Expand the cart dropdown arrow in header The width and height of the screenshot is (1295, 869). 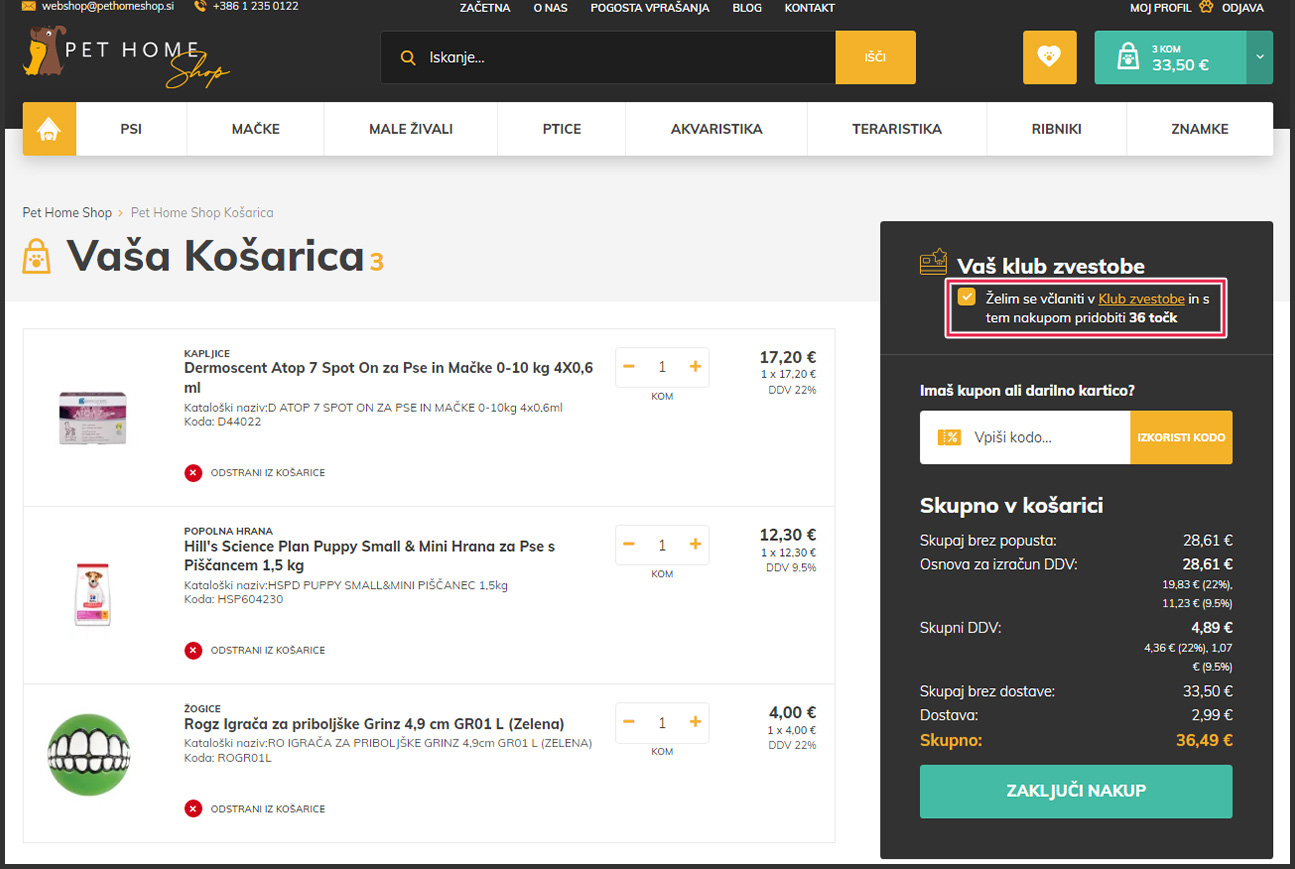pyautogui.click(x=1259, y=57)
